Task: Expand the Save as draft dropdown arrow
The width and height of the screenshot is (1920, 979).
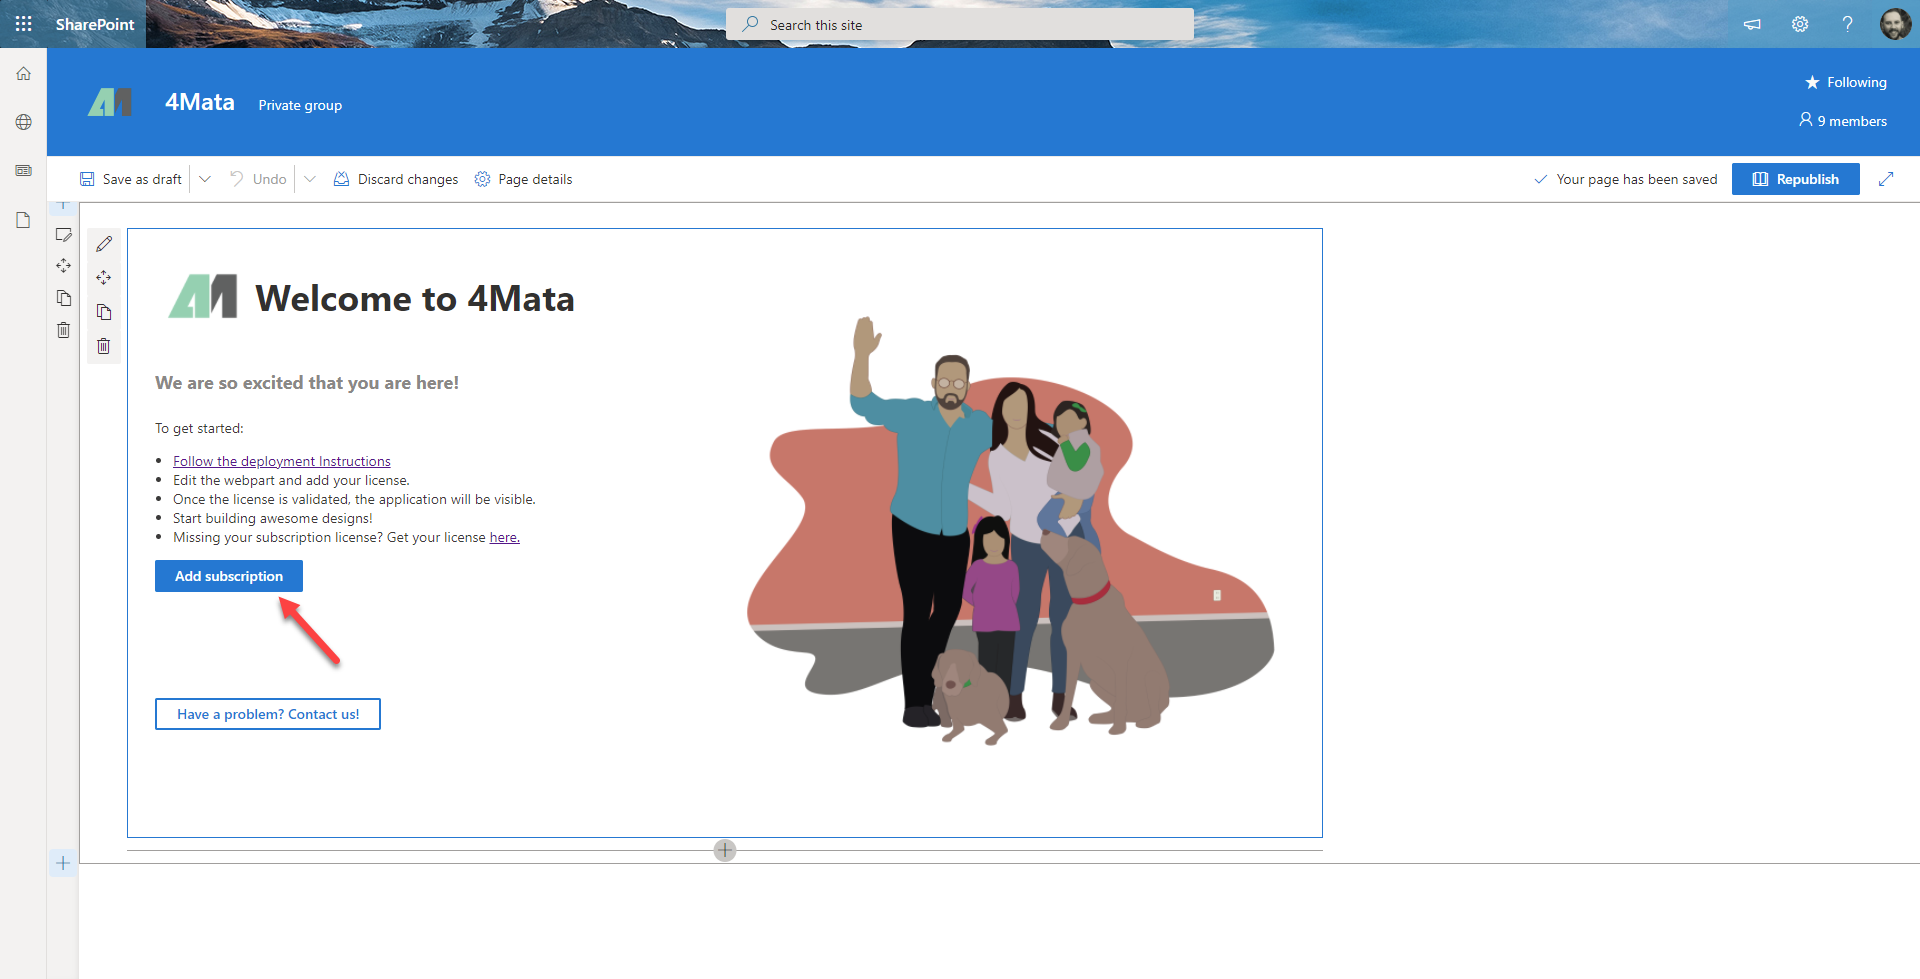Action: (205, 179)
